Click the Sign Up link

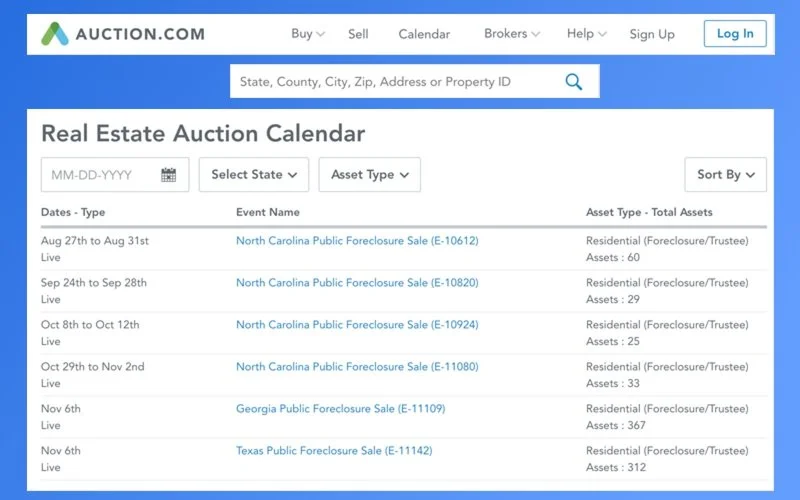tap(652, 34)
